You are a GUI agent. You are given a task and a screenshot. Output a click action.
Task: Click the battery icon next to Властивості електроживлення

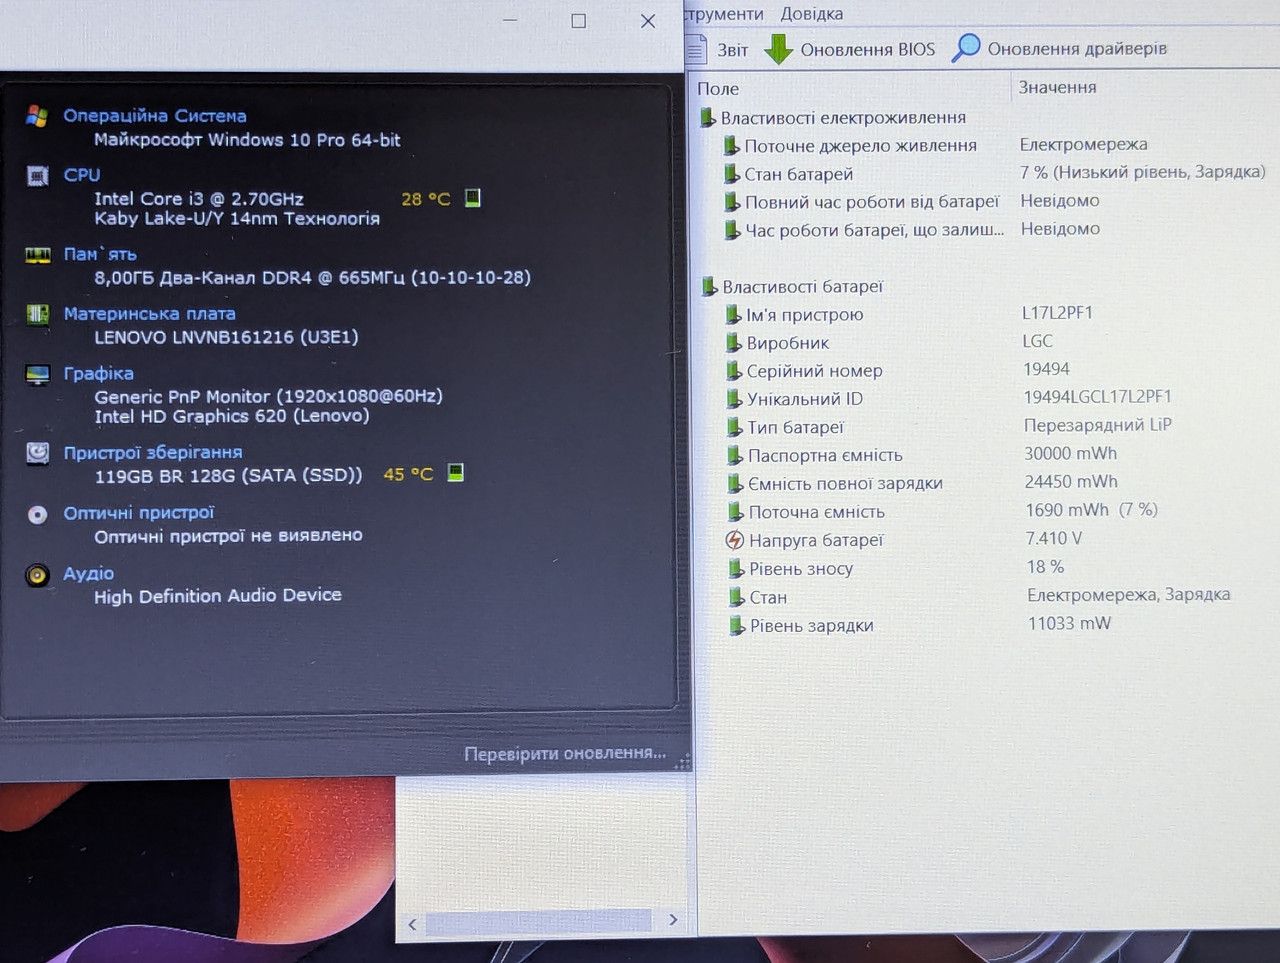[x=708, y=118]
